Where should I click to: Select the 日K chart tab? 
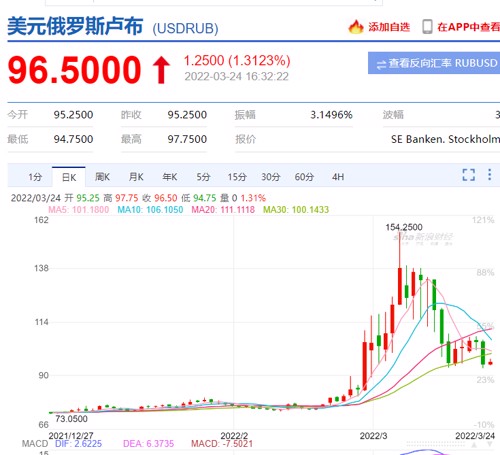pos(69,177)
